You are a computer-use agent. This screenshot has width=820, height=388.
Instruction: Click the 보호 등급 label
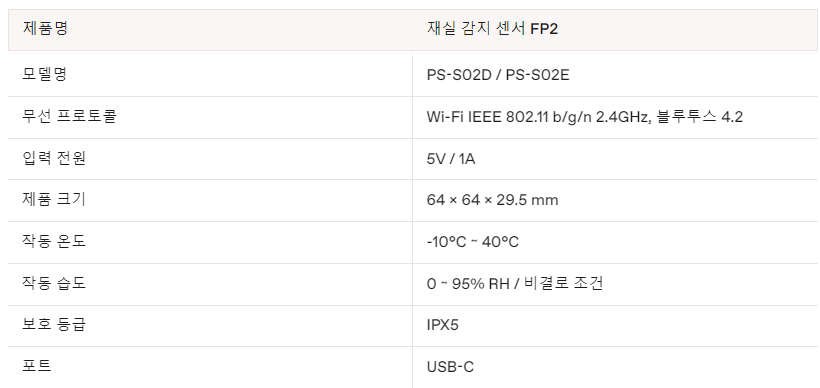(54, 324)
